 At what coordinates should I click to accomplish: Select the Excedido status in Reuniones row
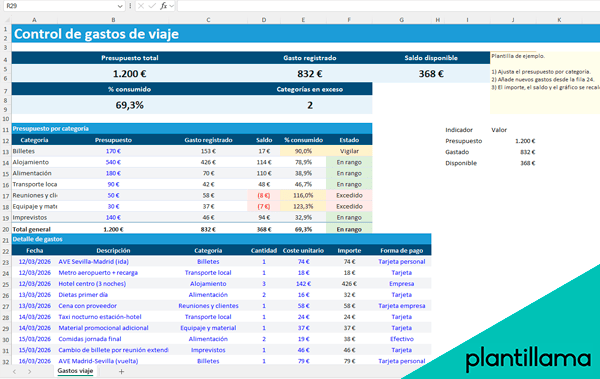pos(349,195)
